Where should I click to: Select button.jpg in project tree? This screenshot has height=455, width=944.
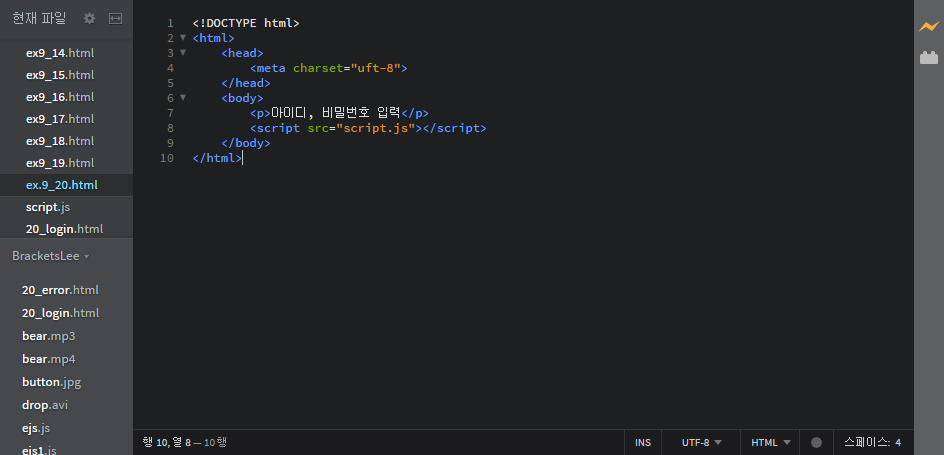[x=51, y=382]
